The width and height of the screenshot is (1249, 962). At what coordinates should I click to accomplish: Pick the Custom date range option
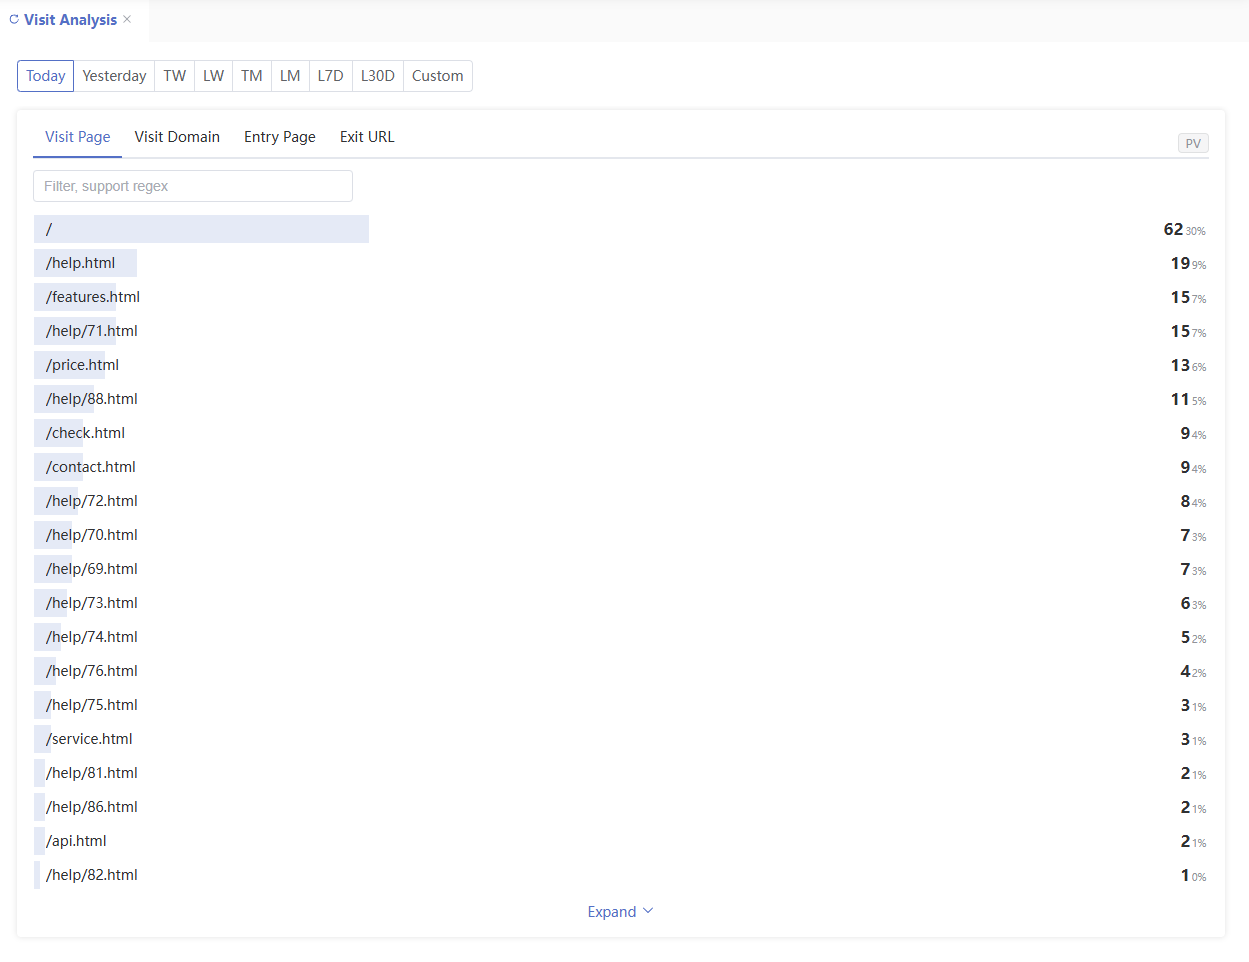point(437,76)
